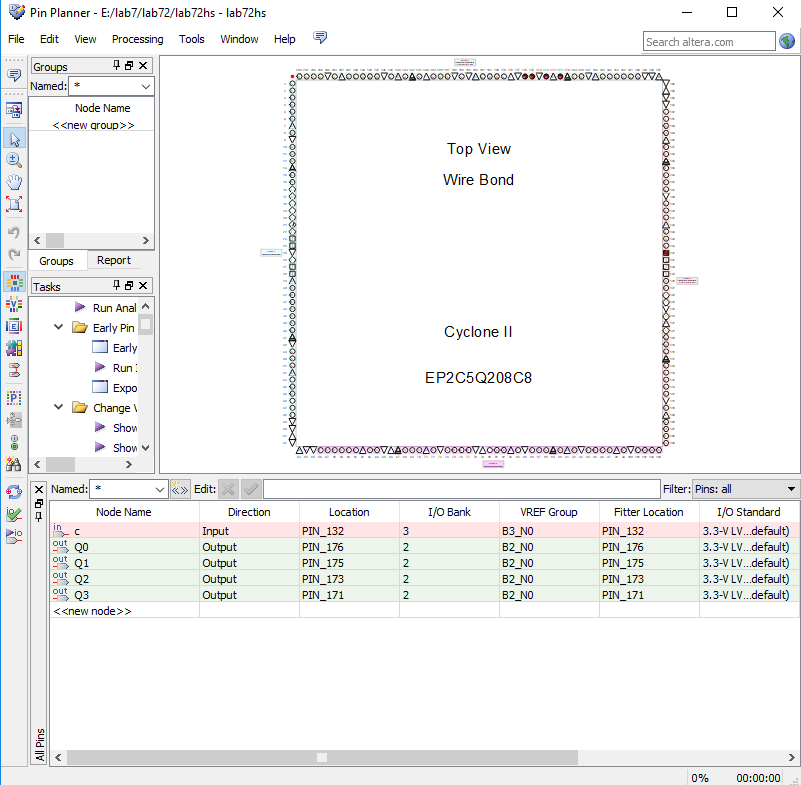Close the Groups panel
The height and width of the screenshot is (785, 801).
click(143, 65)
